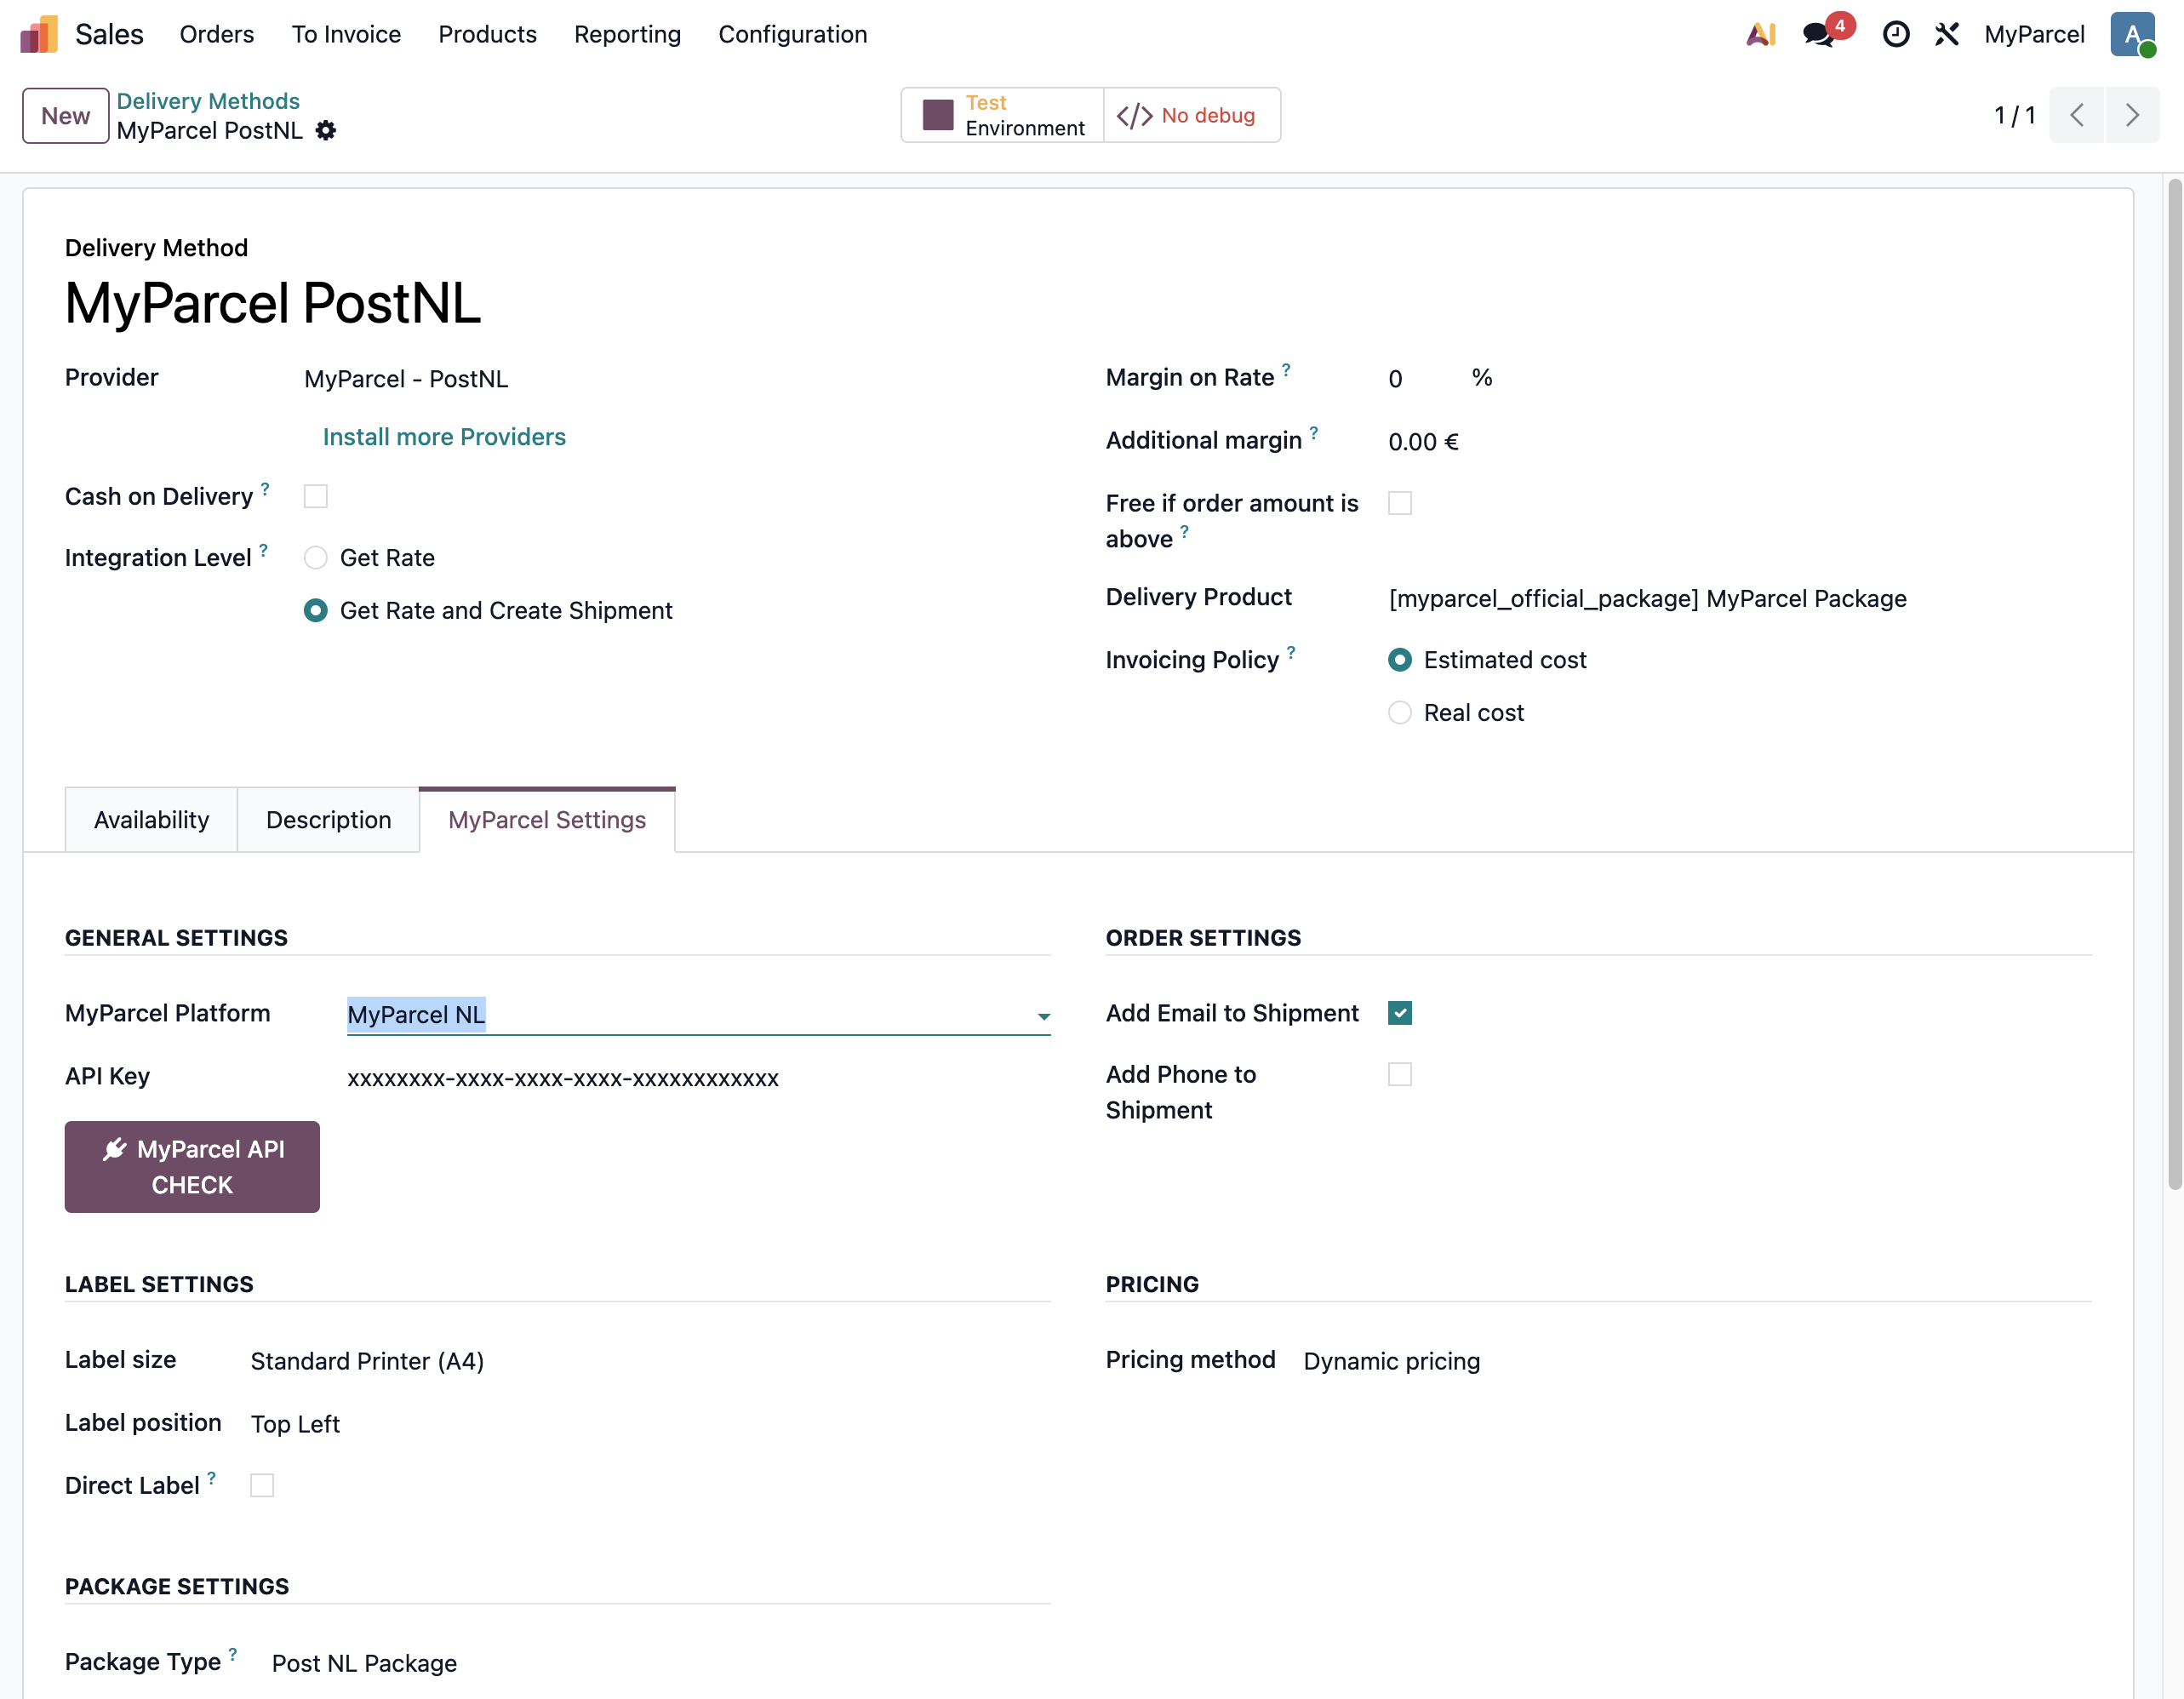Image resolution: width=2184 pixels, height=1699 pixels.
Task: Switch to the Description tab
Action: pos(328,820)
